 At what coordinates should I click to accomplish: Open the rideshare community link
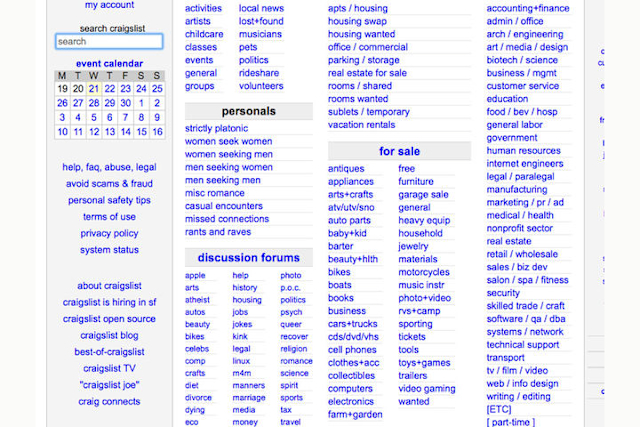coord(259,73)
